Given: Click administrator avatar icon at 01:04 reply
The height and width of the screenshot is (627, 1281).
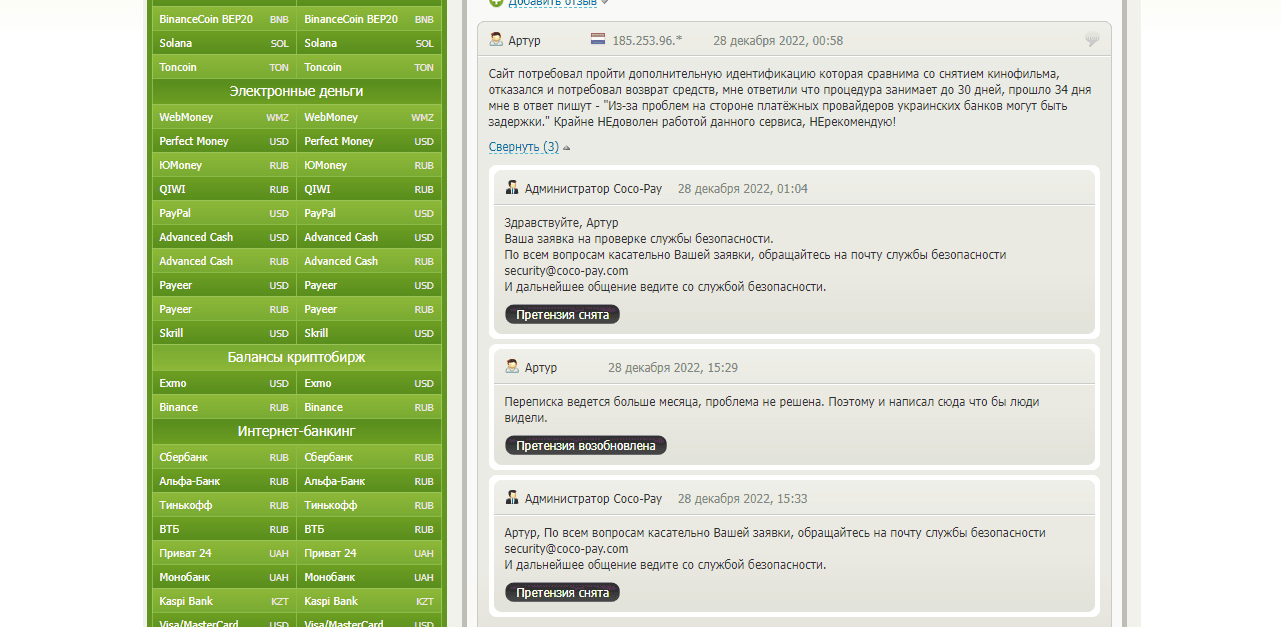Looking at the screenshot, I should tap(512, 188).
